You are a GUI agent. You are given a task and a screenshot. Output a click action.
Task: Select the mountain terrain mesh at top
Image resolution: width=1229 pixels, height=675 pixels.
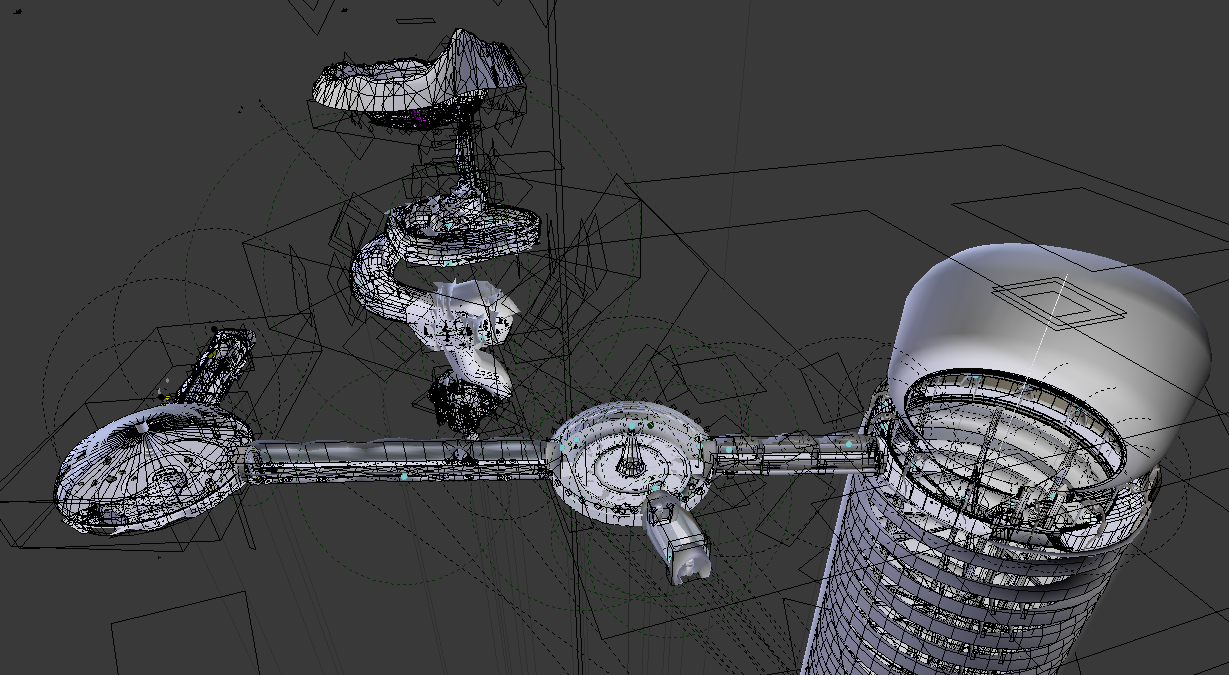[420, 78]
